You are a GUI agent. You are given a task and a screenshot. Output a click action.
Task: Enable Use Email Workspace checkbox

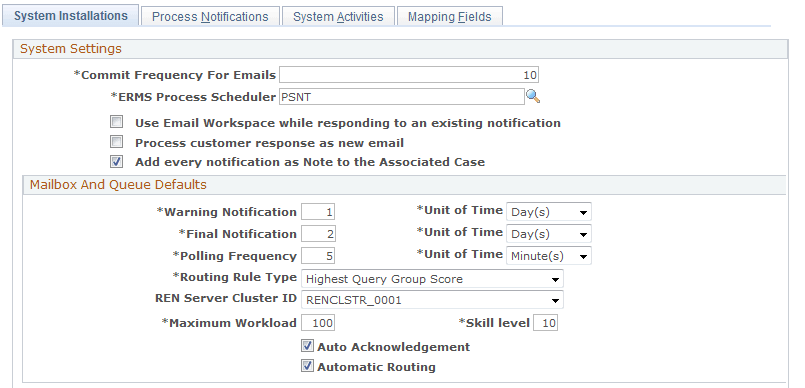[117, 122]
